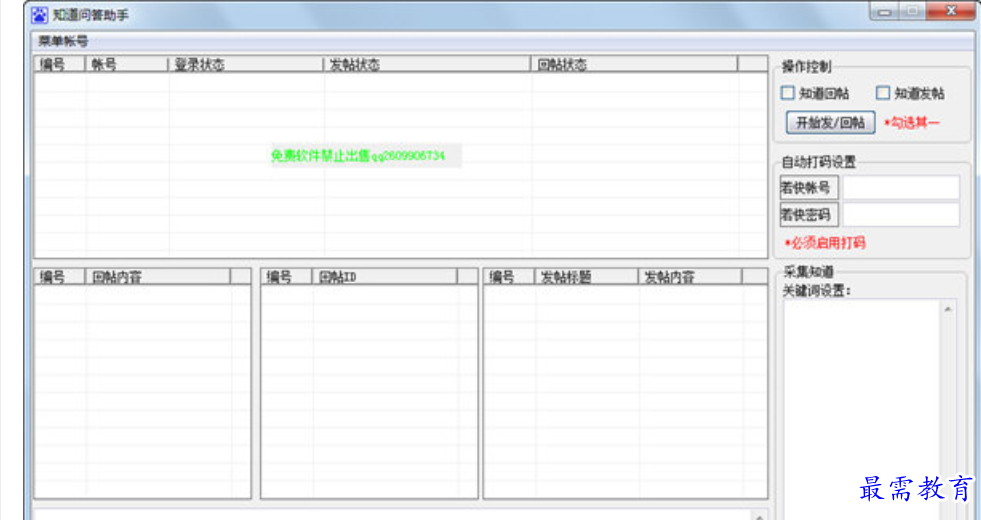Close the 知道问答助手 window
Viewport: 981px width, 520px height.
point(950,11)
